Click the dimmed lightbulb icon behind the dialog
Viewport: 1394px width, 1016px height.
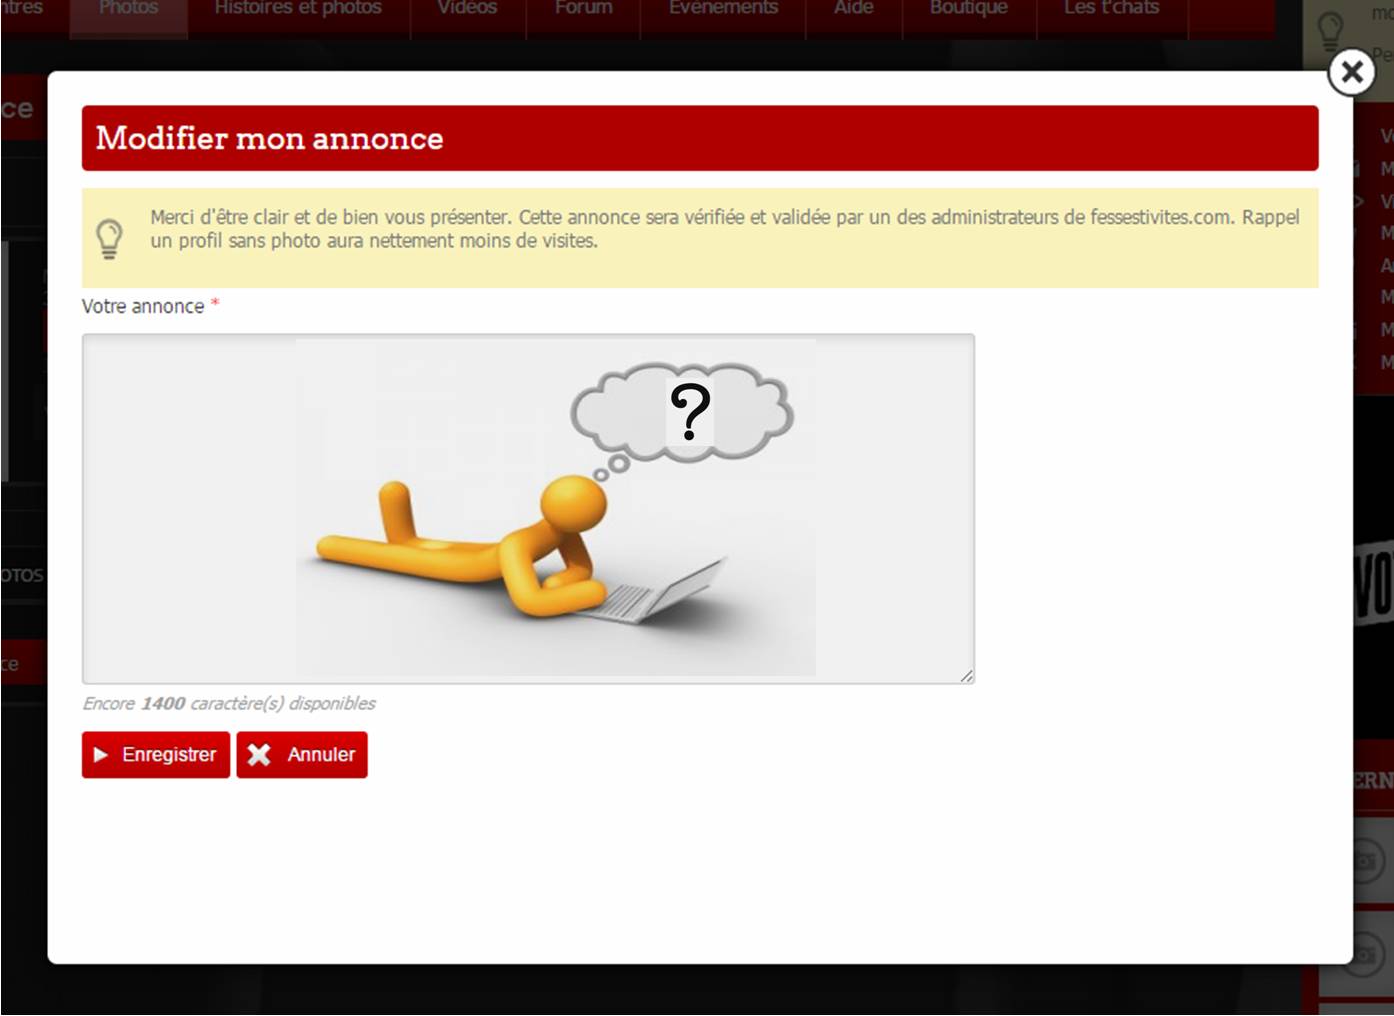click(x=1329, y=32)
